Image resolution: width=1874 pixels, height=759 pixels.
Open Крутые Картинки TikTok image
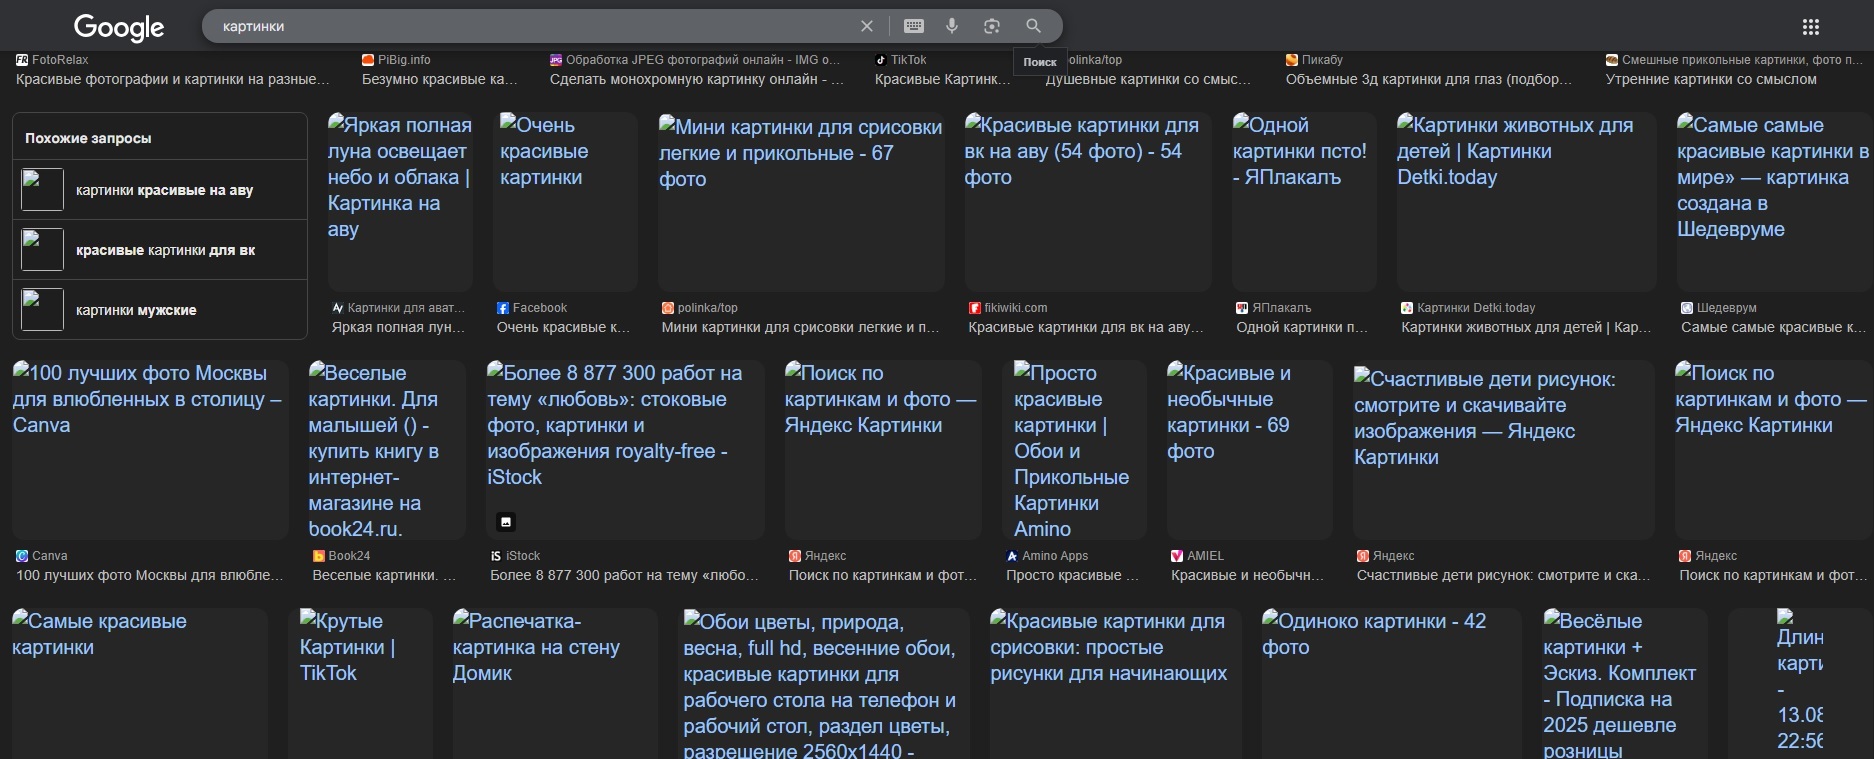coord(360,684)
